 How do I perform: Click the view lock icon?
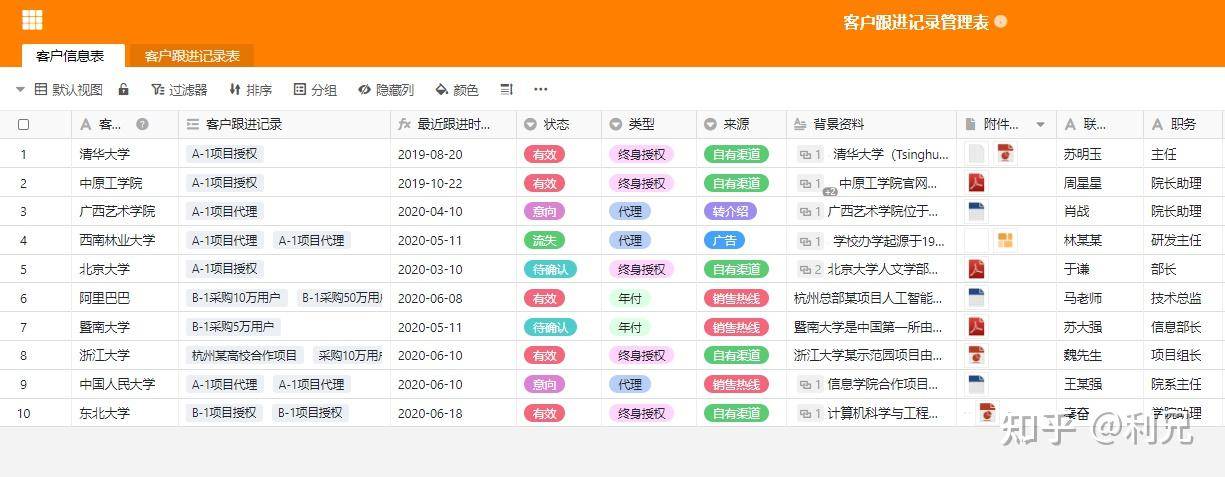tap(124, 89)
